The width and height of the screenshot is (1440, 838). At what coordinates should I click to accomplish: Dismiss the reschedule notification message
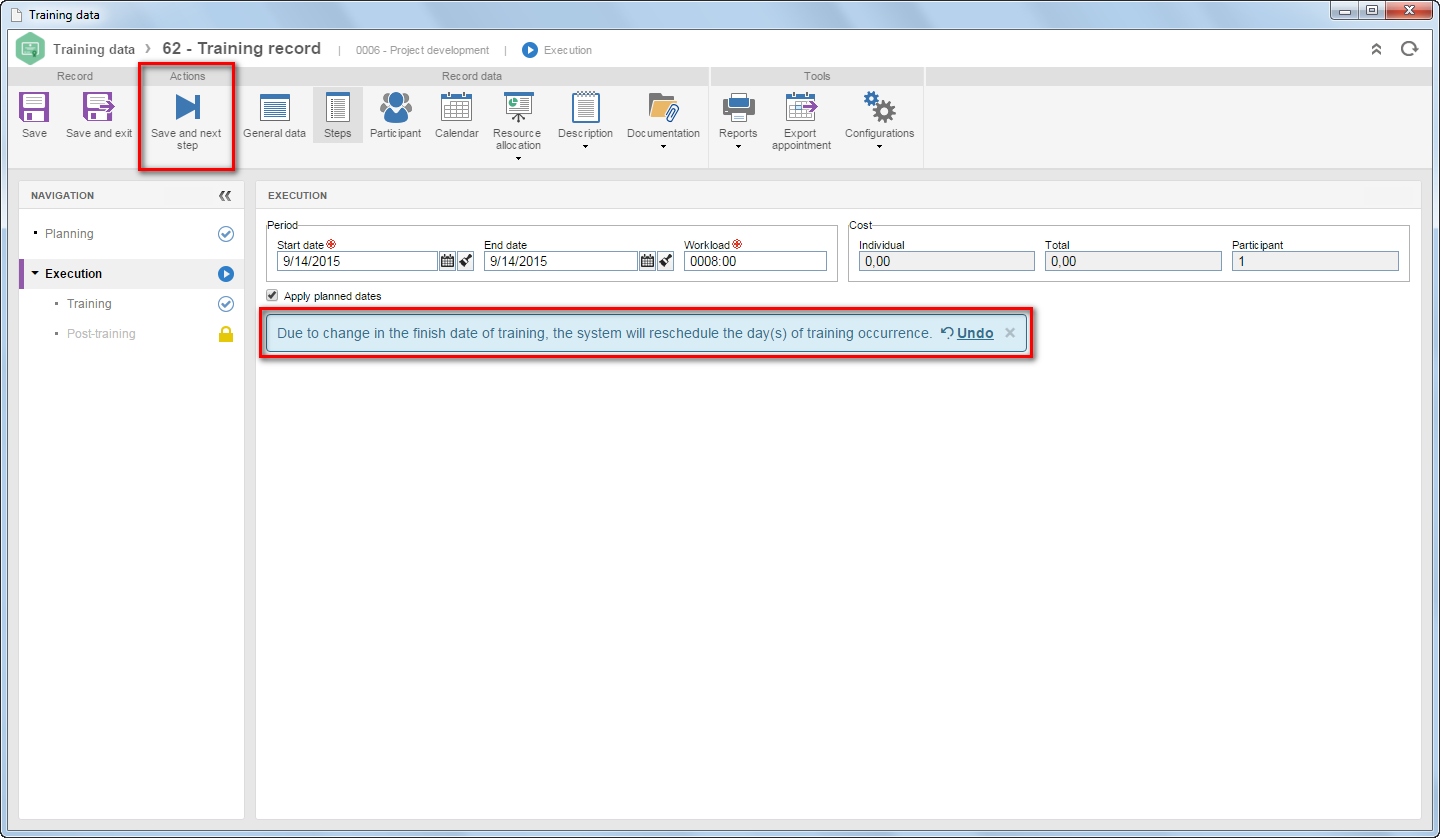1010,333
